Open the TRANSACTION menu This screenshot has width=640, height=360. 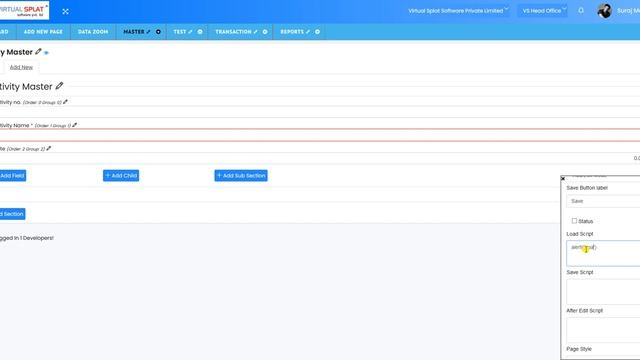(x=233, y=32)
